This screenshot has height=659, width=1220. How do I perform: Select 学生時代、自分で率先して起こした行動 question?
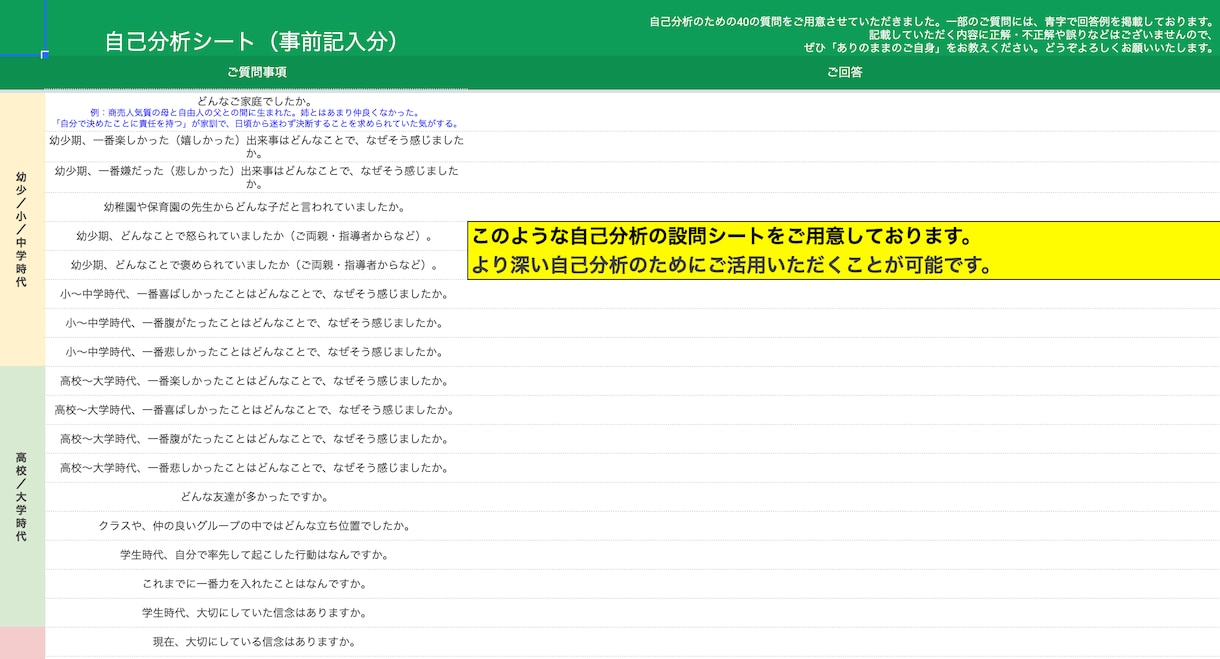click(x=256, y=555)
